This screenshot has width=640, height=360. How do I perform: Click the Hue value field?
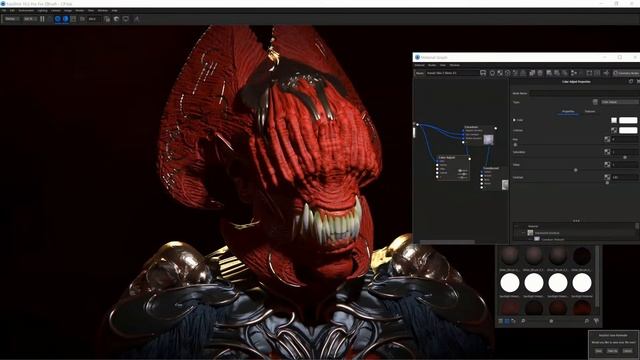(x=624, y=140)
